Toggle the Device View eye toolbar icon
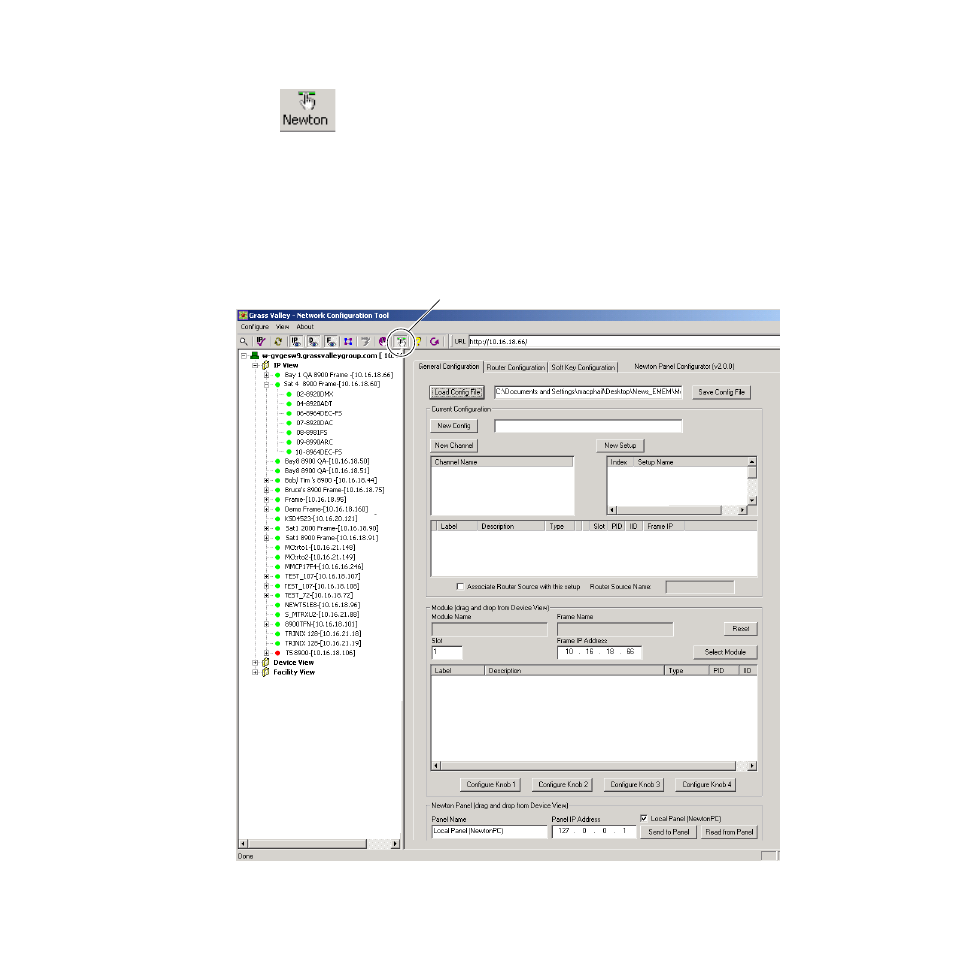The width and height of the screenshot is (954, 954). click(x=313, y=342)
